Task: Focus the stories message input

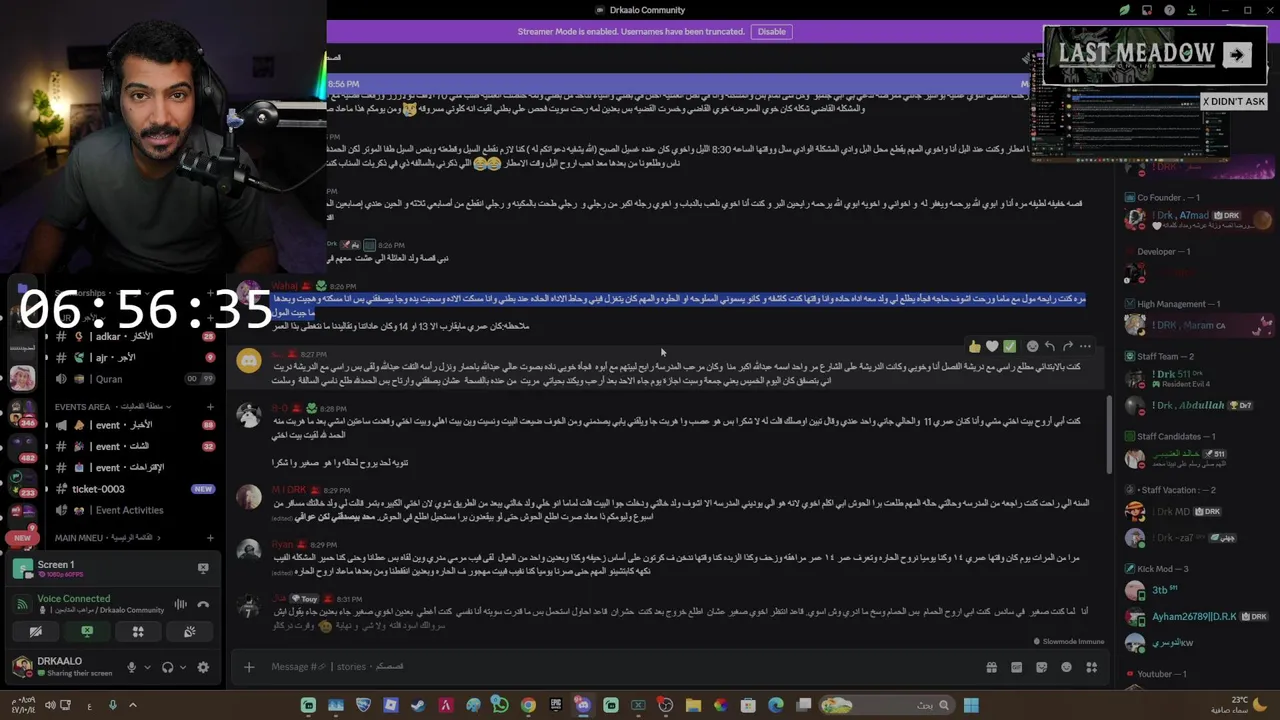Action: tap(620, 667)
